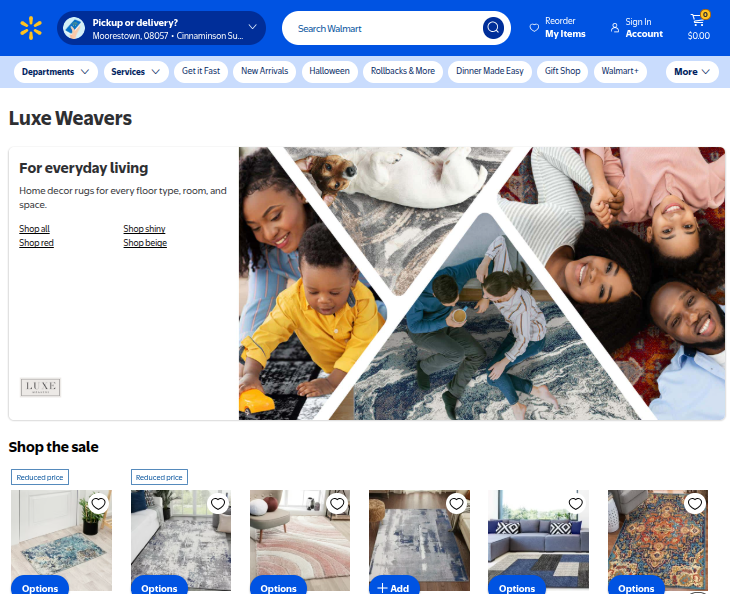The height and width of the screenshot is (594, 730).
Task: Toggle heart on the pink wavy rug
Action: (x=337, y=503)
